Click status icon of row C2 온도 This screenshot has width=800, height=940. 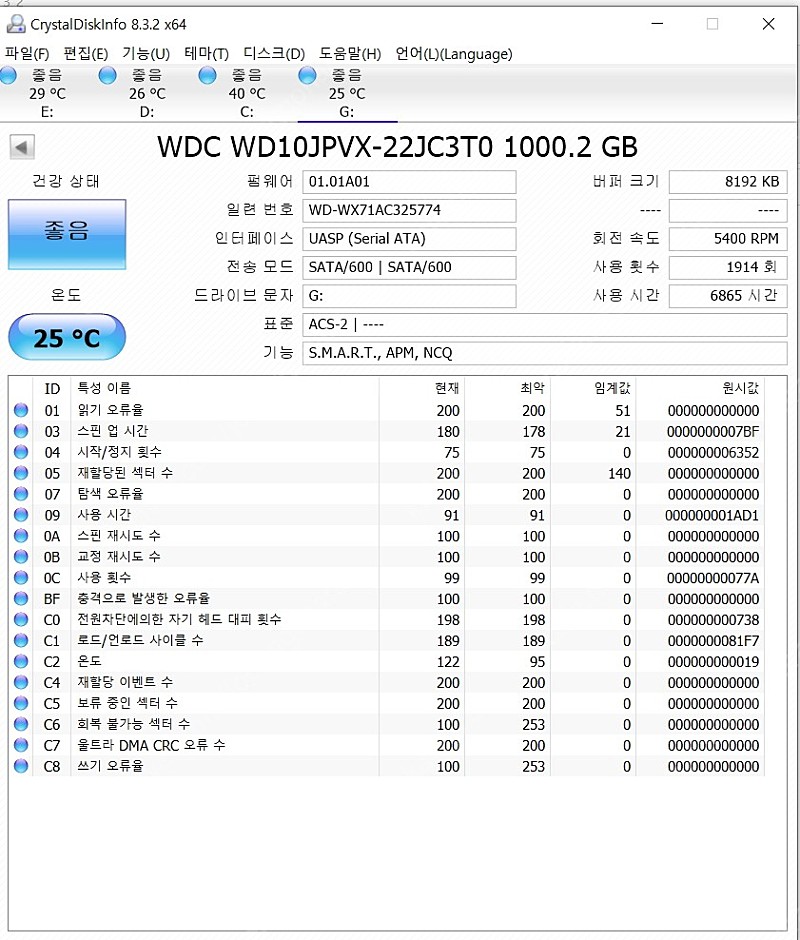pos(21,661)
